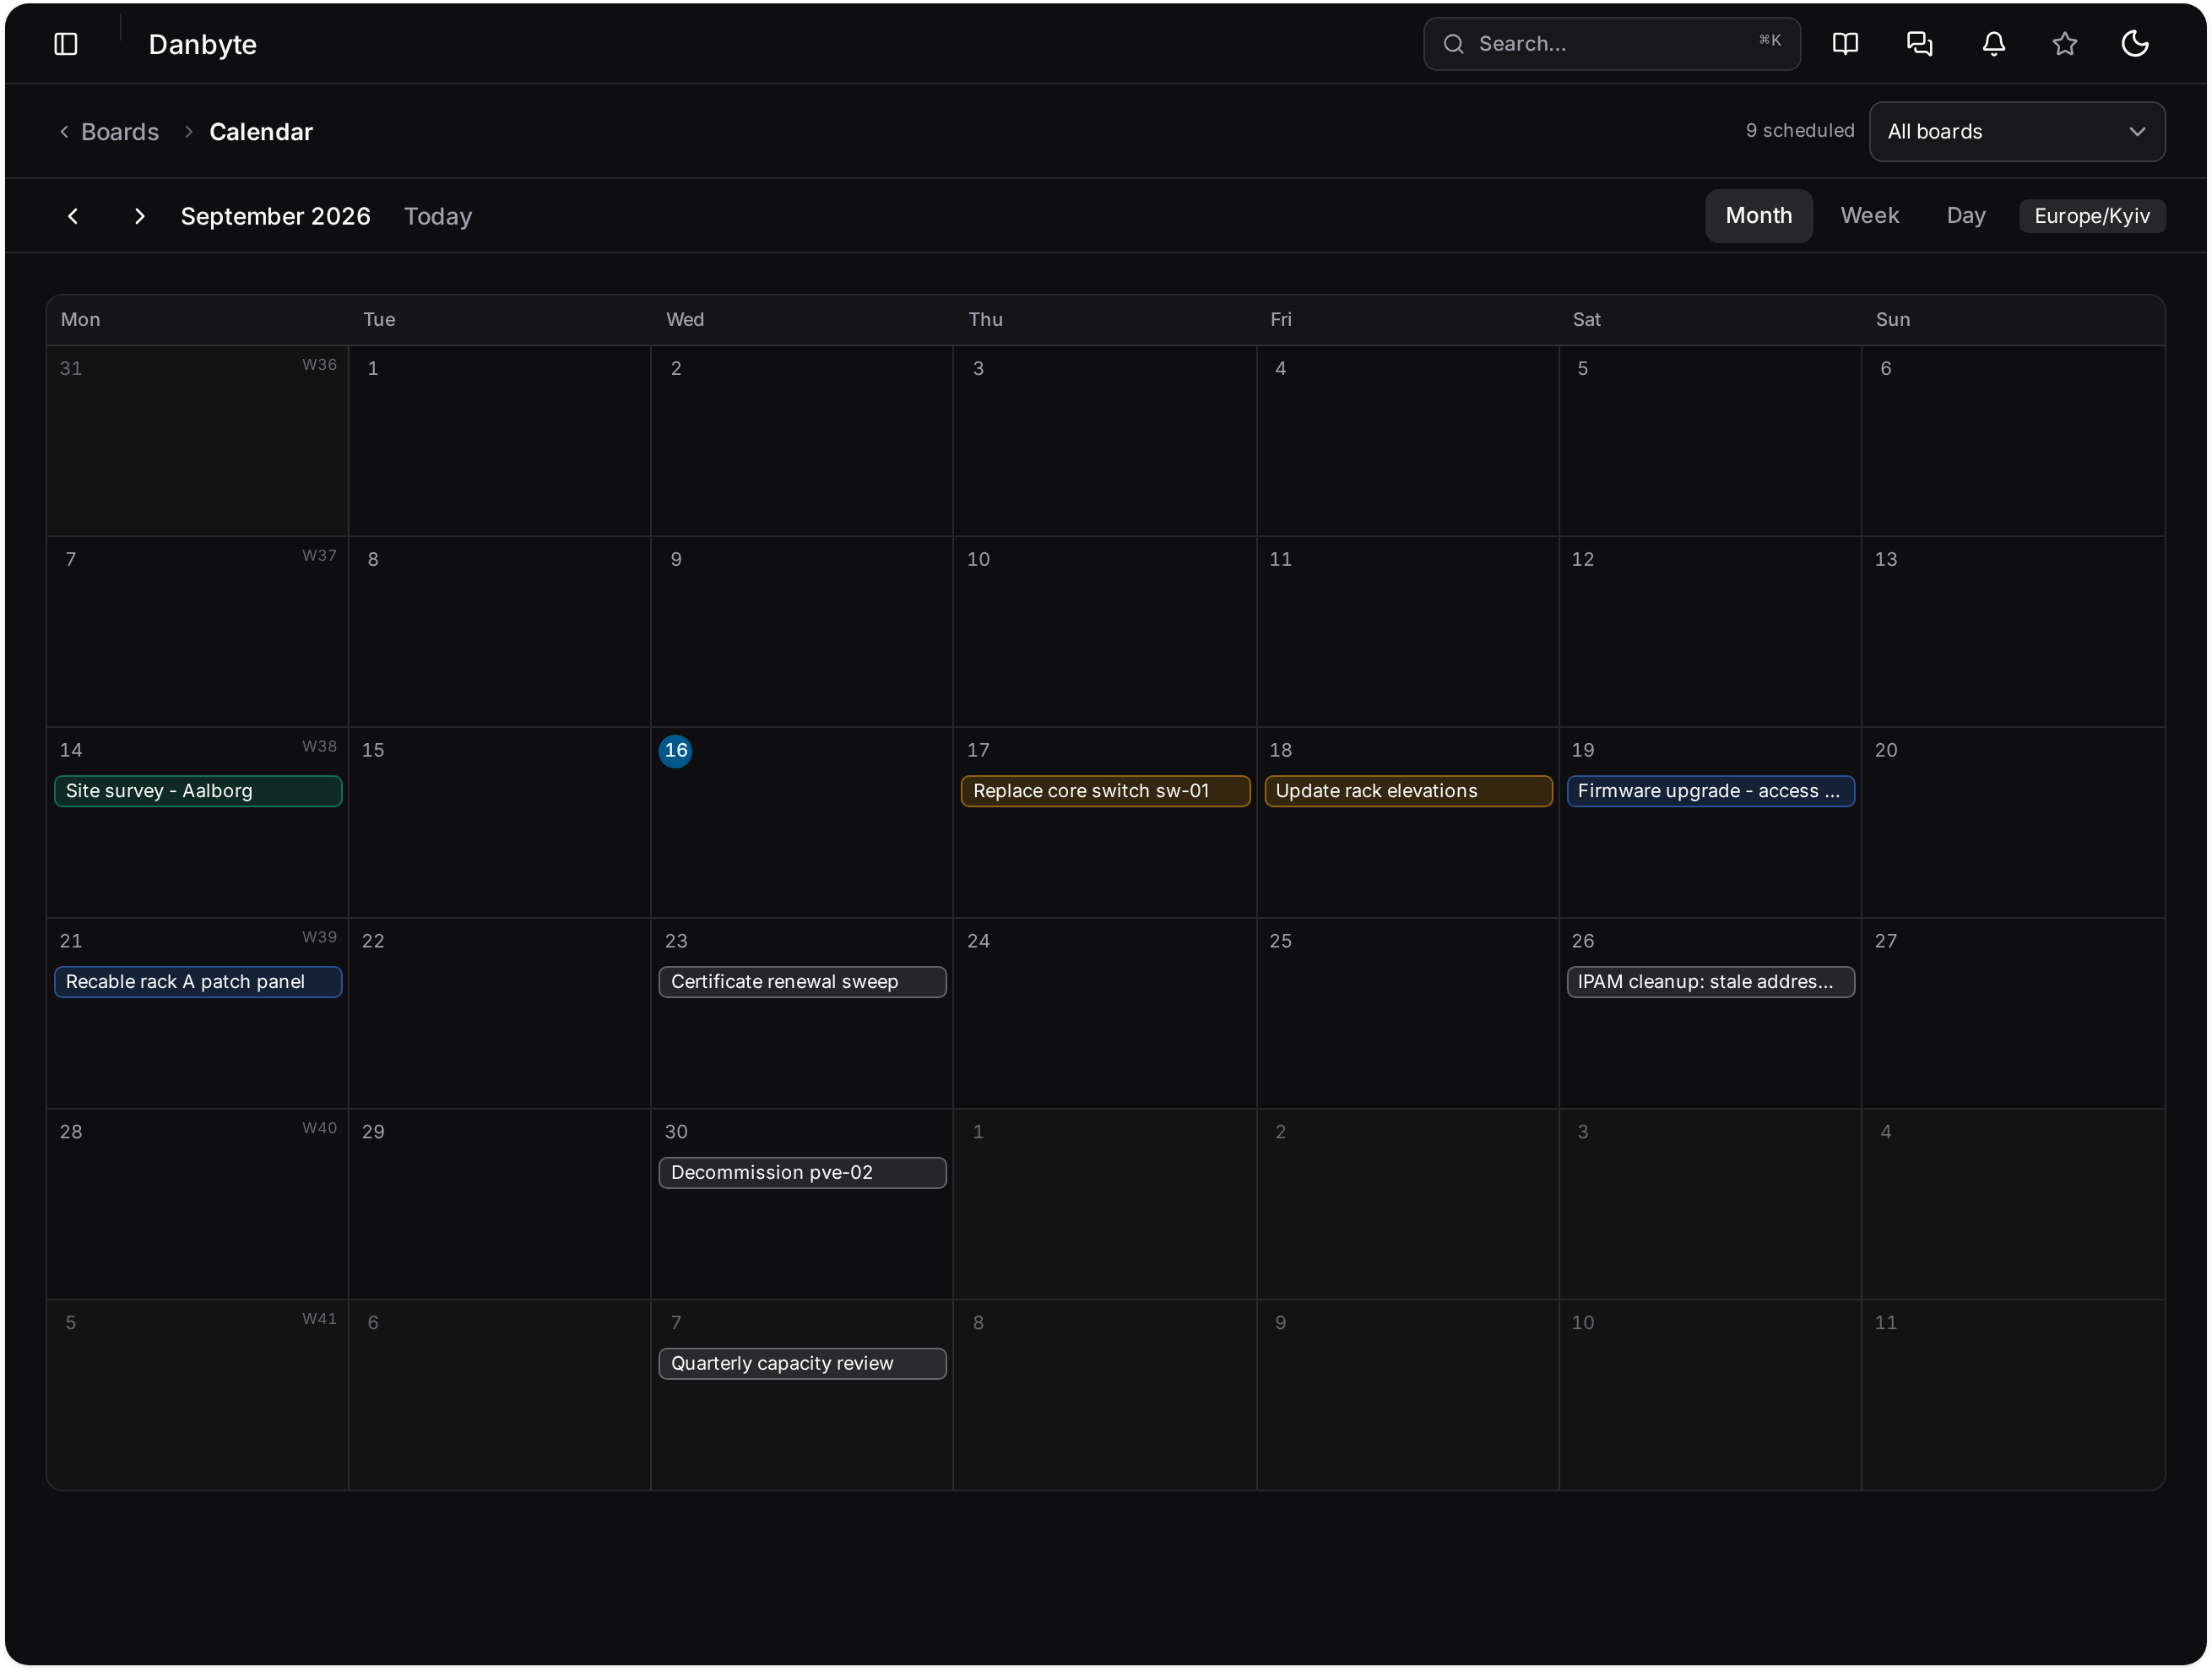Image resolution: width=2212 pixels, height=1672 pixels.
Task: Open the Danbyte home title
Action: point(202,44)
